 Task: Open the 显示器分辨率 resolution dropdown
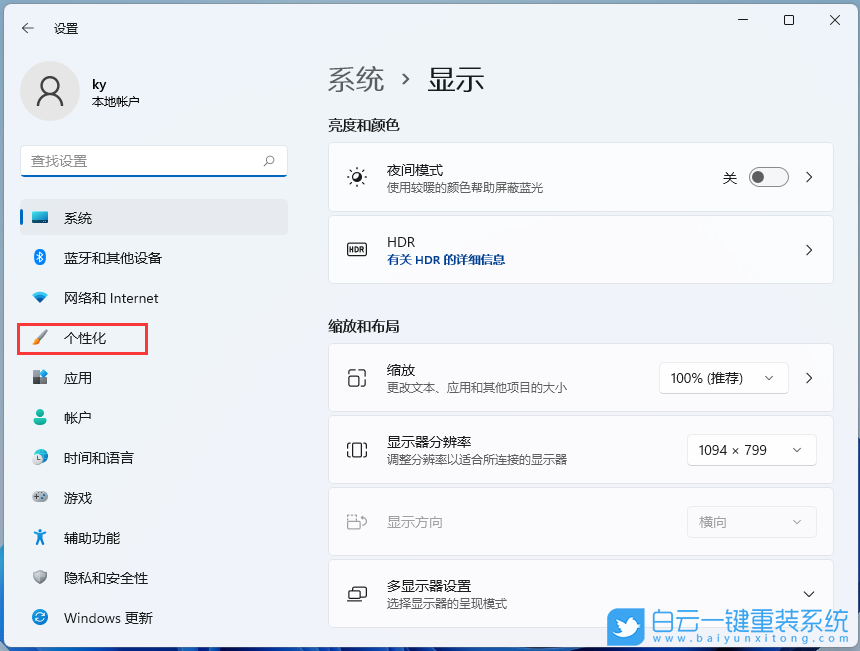(x=751, y=450)
